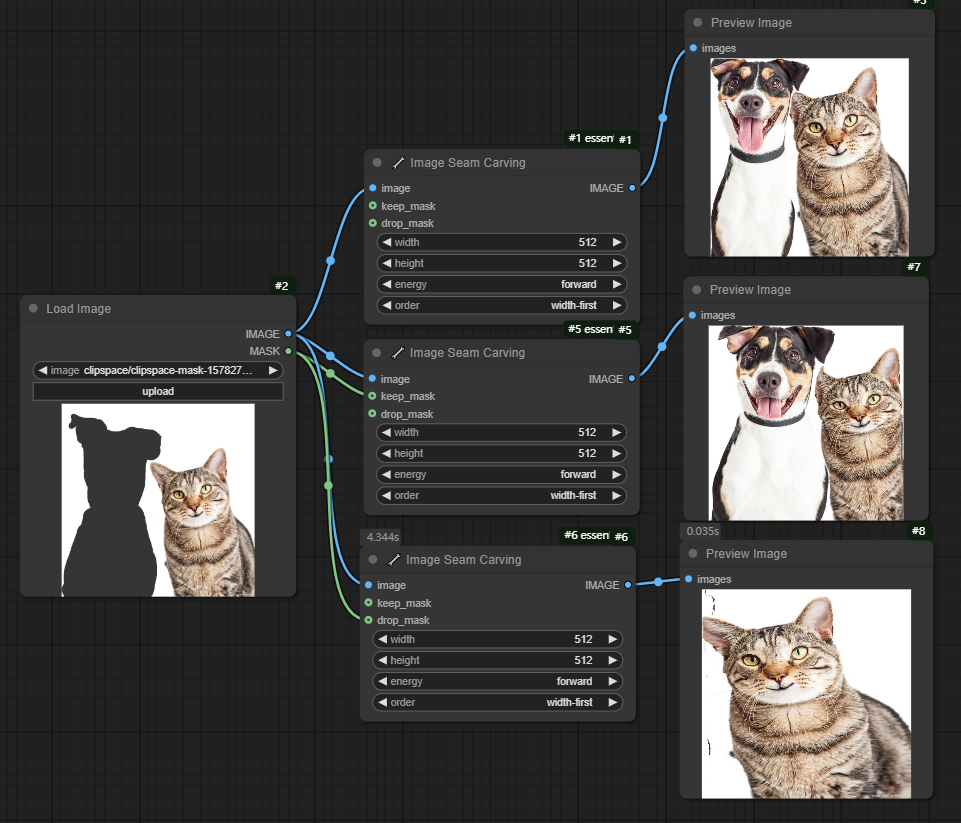Viewport: 961px width, 823px height.
Task: Click keep_mask input socket on Seam Carving node #5
Action: 373,397
